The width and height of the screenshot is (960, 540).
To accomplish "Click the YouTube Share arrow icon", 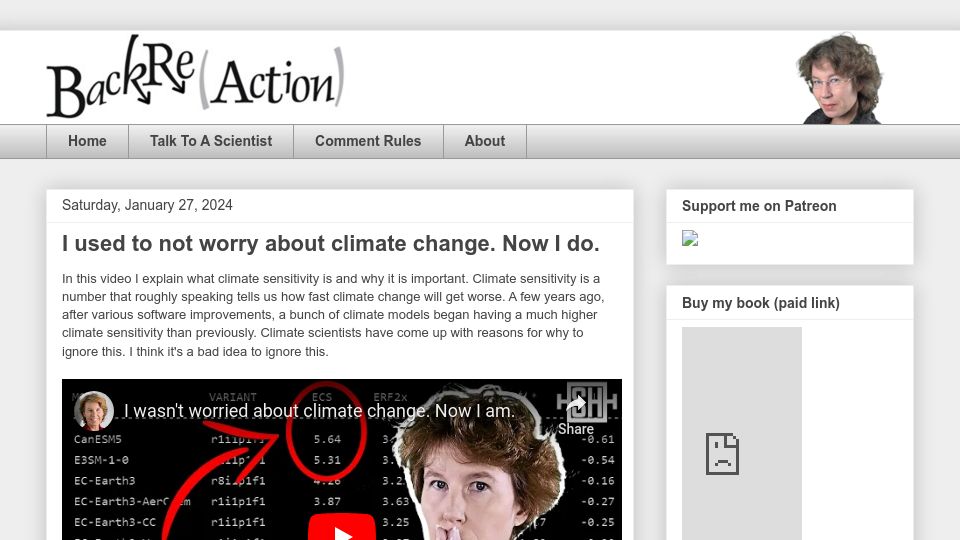I will 576,405.
